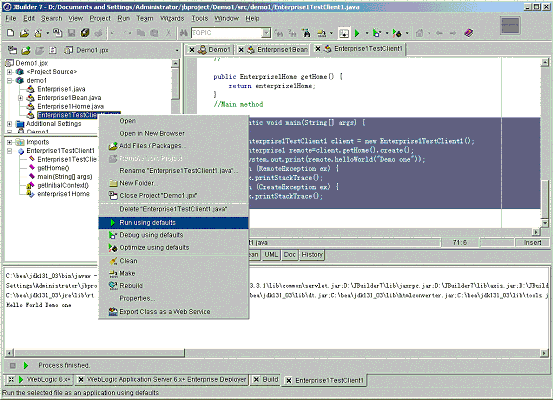Choose Export Class as a Web Service
The width and height of the screenshot is (553, 400).
point(174,311)
